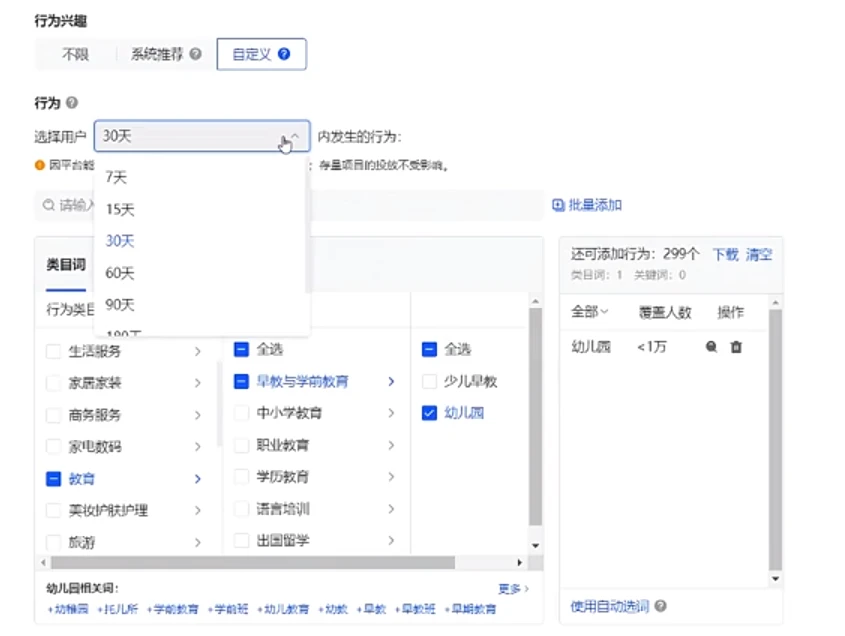Click the search icon in 幼儿园 row
The width and height of the screenshot is (845, 636).
click(711, 347)
